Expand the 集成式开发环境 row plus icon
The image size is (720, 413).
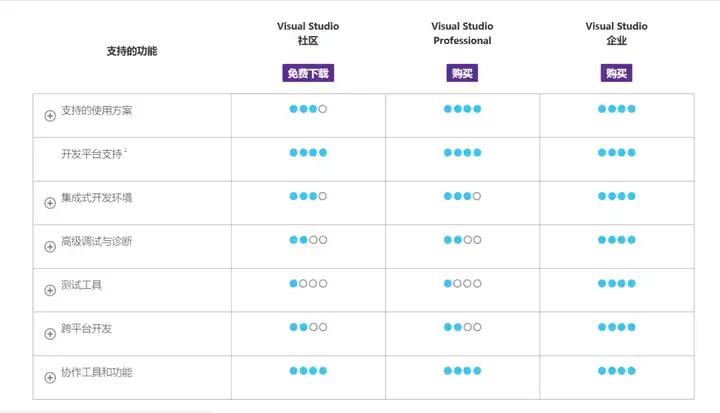50,203
